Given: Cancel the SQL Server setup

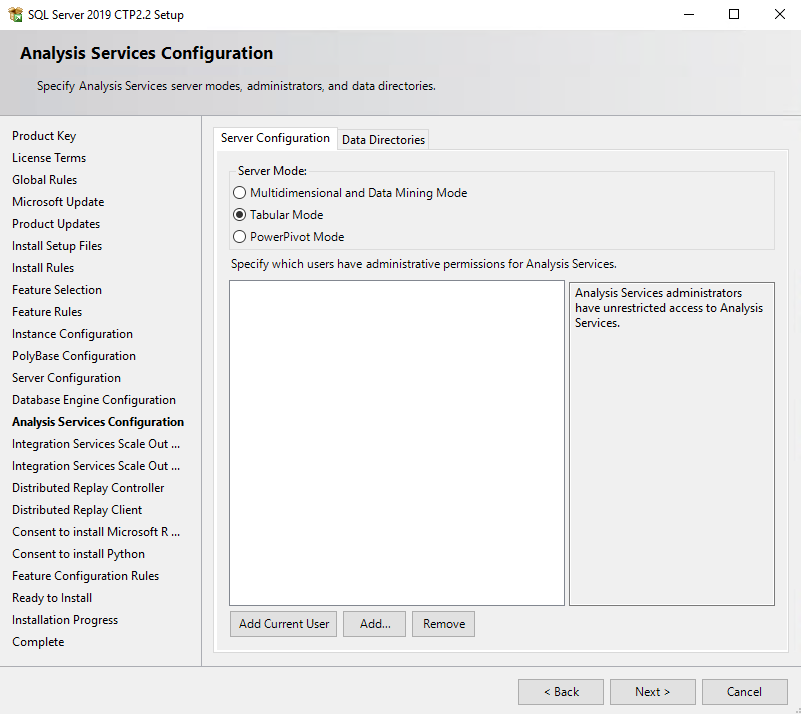Looking at the screenshot, I should (745, 692).
